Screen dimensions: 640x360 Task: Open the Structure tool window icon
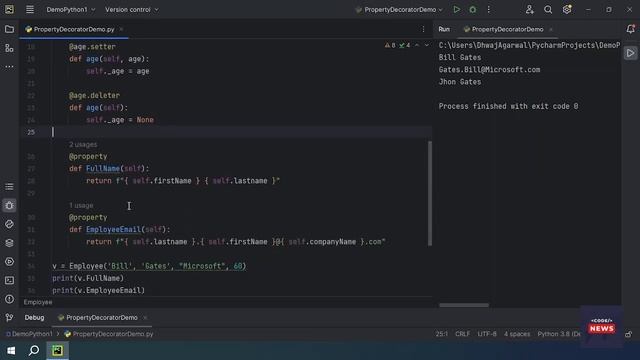[9, 48]
